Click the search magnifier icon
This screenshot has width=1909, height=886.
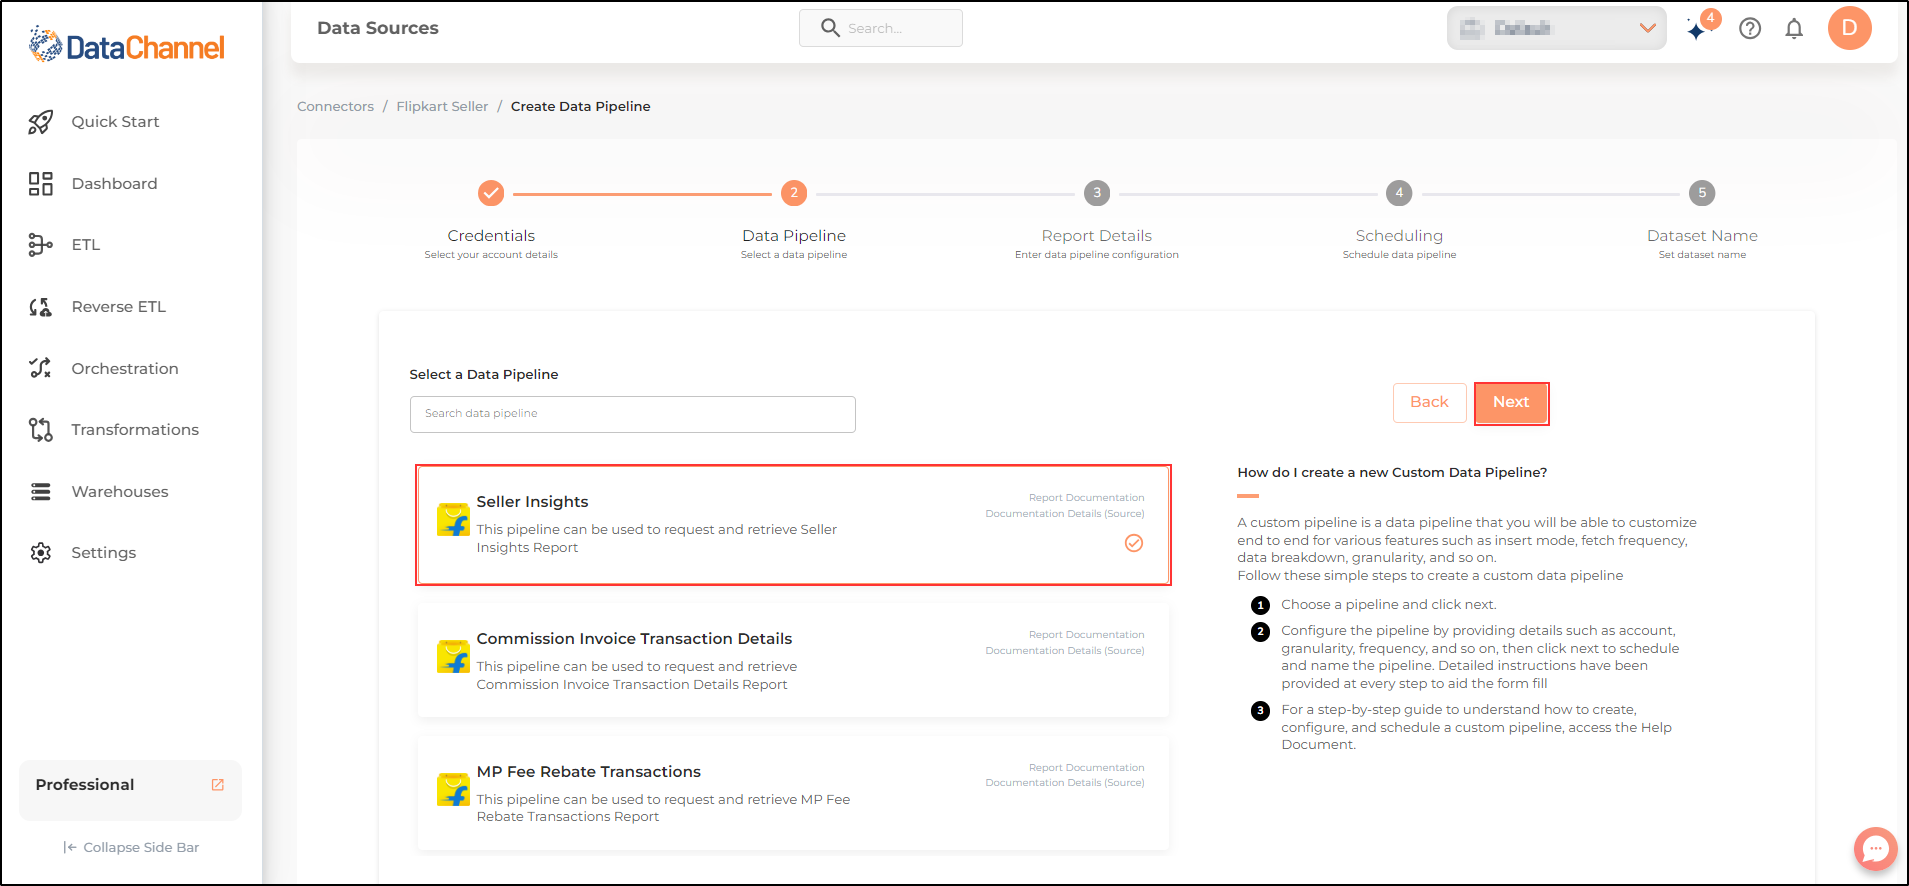coord(830,28)
